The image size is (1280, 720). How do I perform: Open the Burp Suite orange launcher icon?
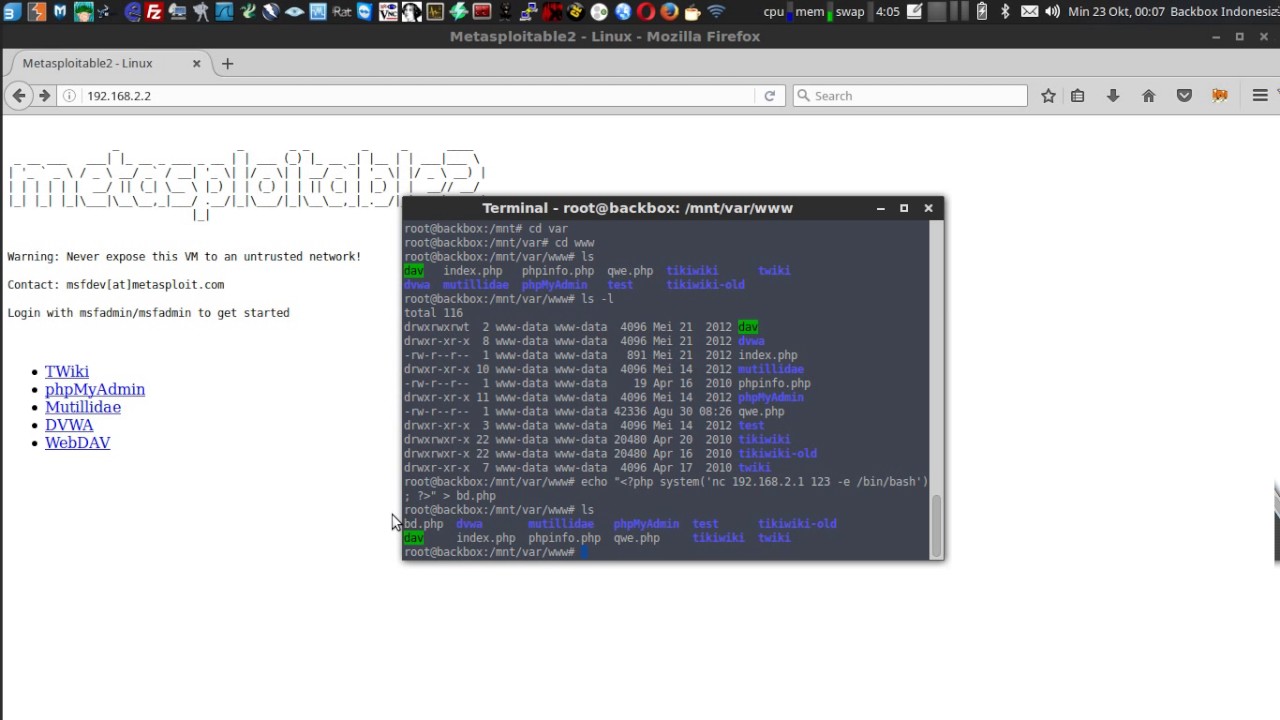[x=36, y=12]
